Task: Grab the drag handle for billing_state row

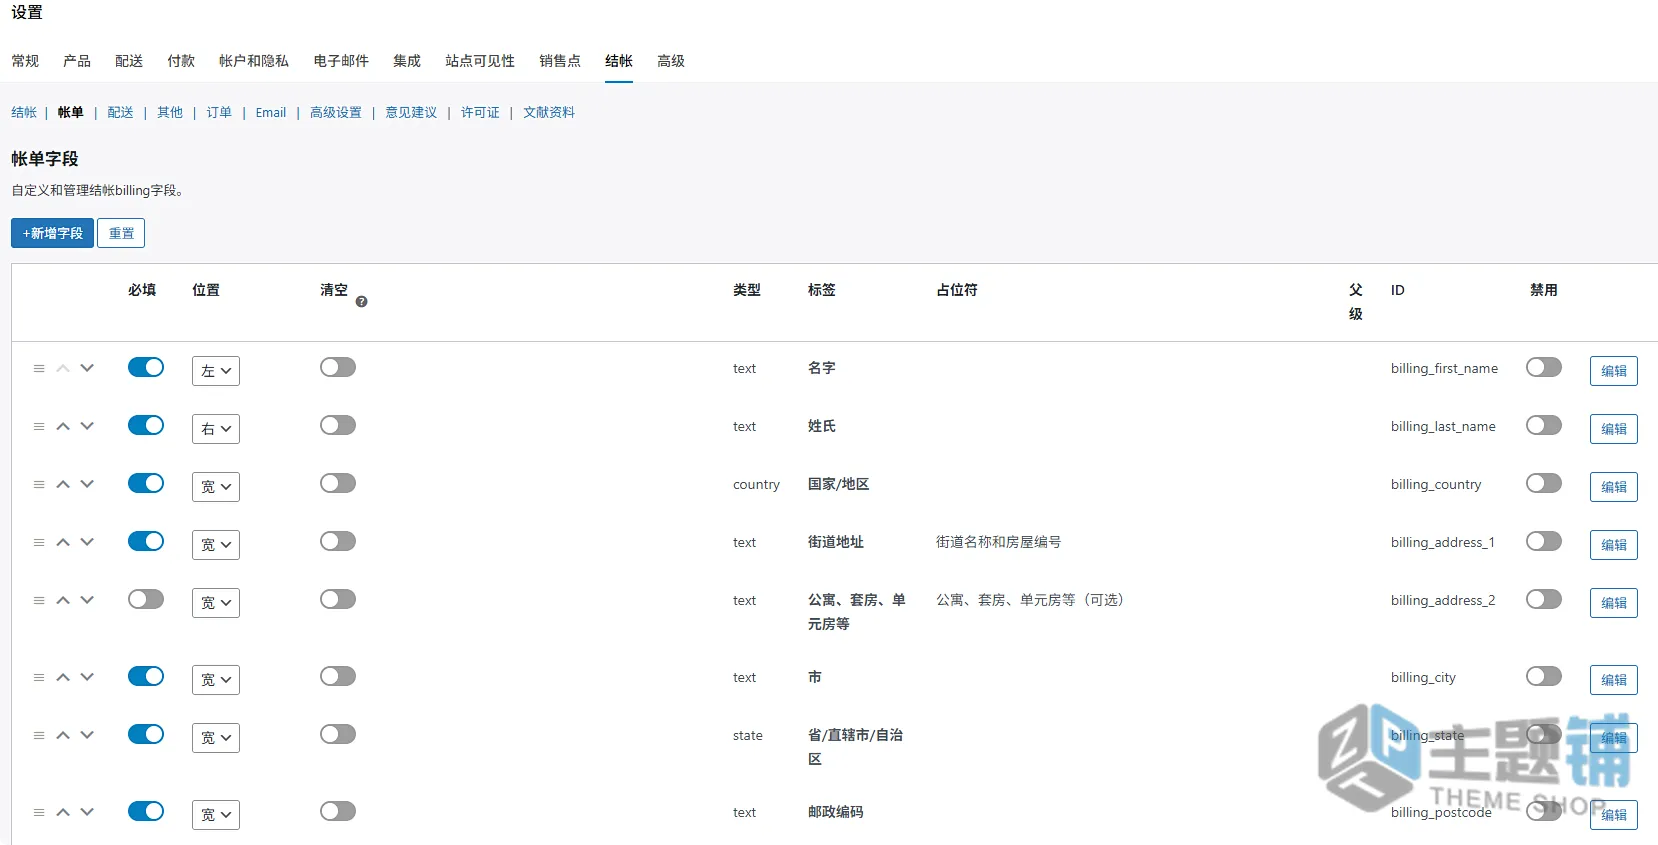Action: (x=39, y=735)
